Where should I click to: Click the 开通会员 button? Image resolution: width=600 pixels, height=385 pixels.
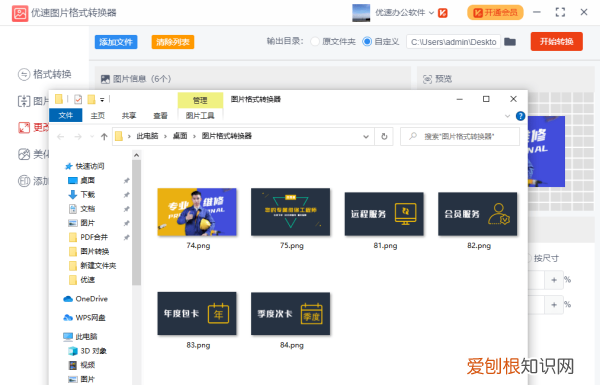click(x=495, y=13)
